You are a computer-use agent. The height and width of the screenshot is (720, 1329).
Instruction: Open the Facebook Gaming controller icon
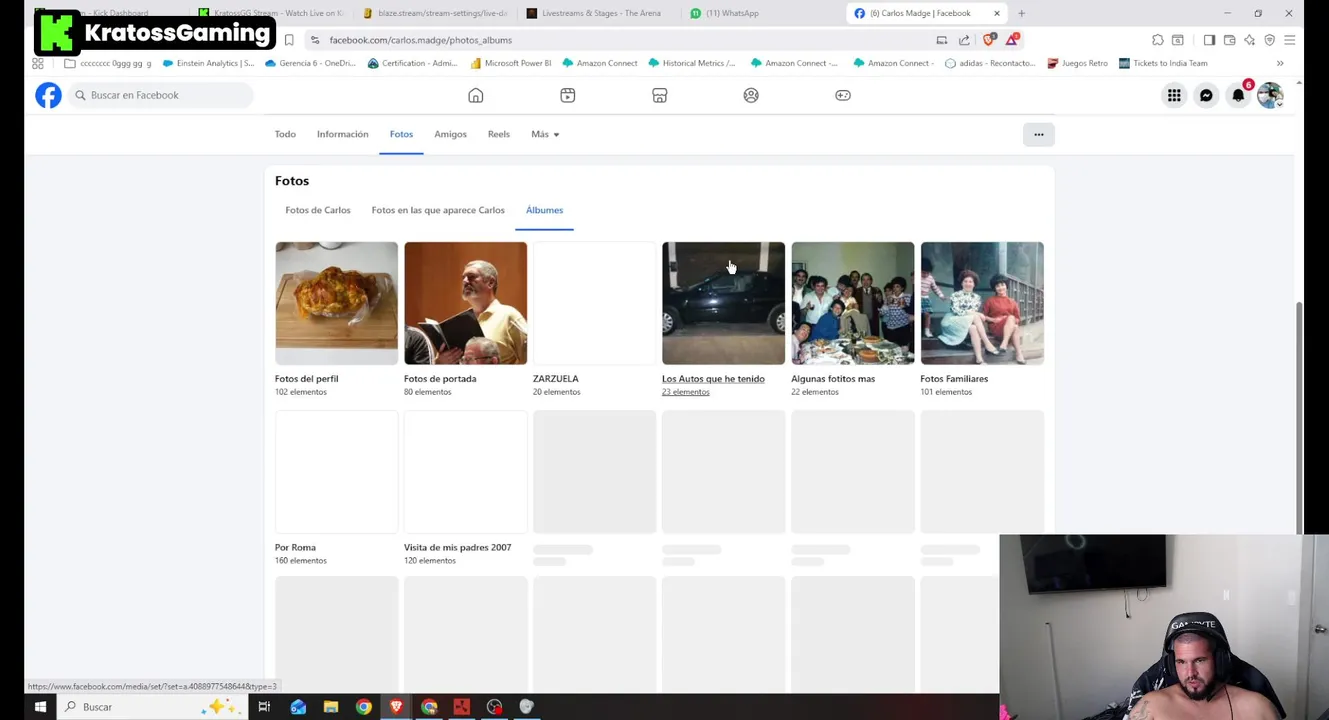click(x=843, y=95)
